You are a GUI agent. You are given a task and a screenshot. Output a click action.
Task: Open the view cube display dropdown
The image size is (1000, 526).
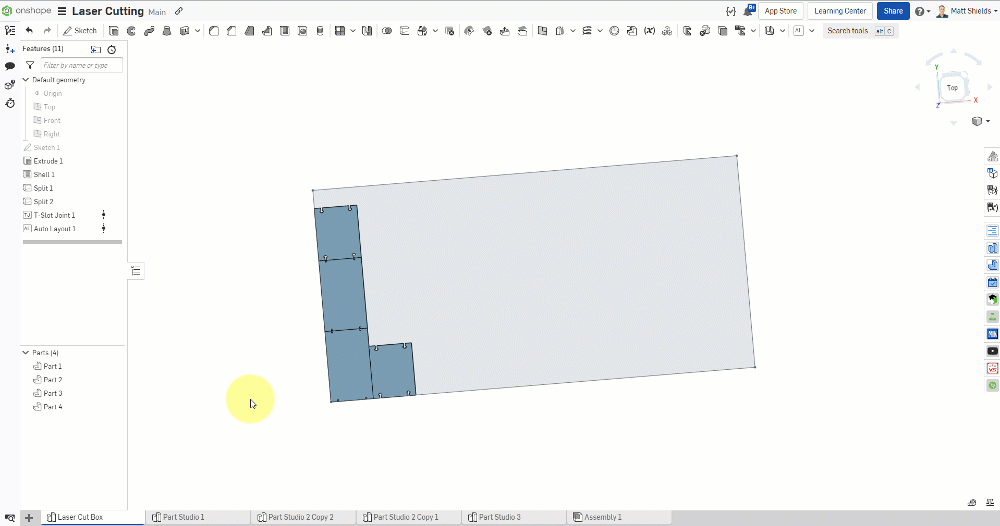coord(980,121)
